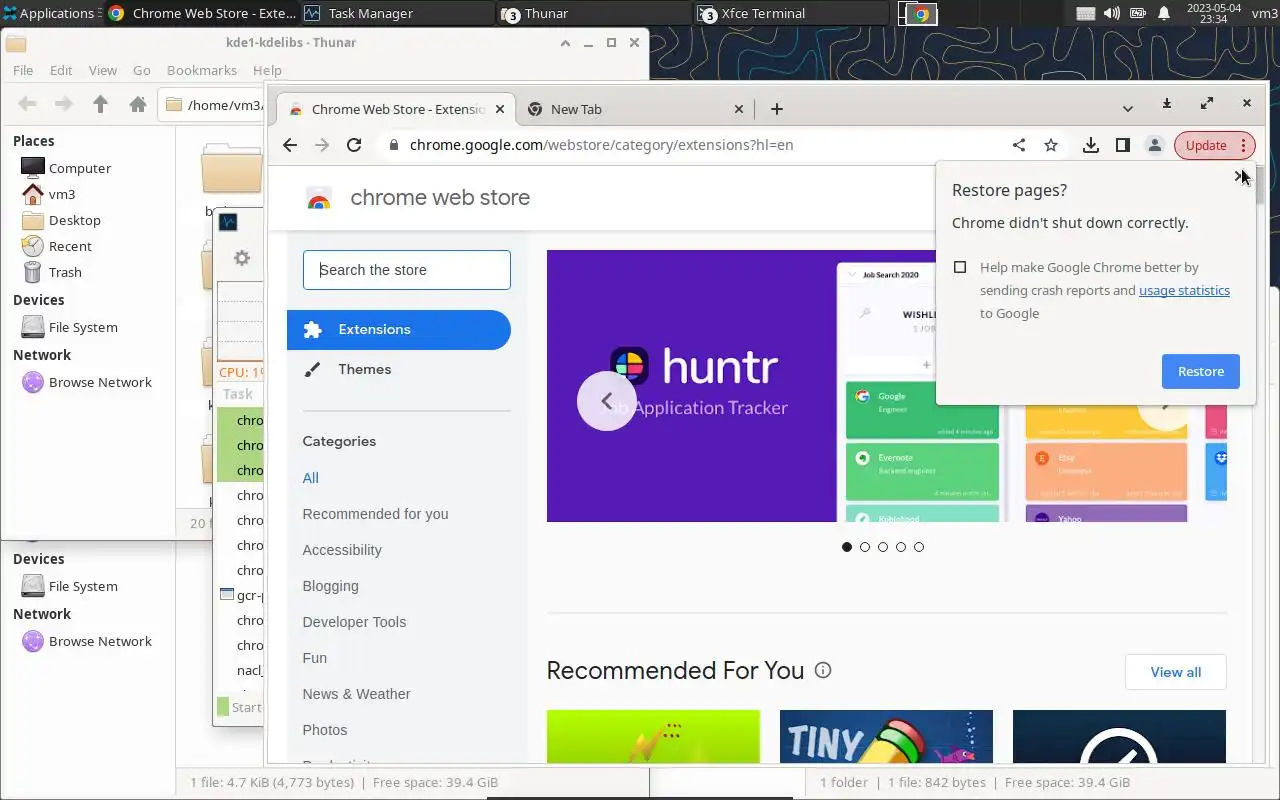The height and width of the screenshot is (800, 1280).
Task: Open Thunar Bookmarks menu
Action: 202,70
